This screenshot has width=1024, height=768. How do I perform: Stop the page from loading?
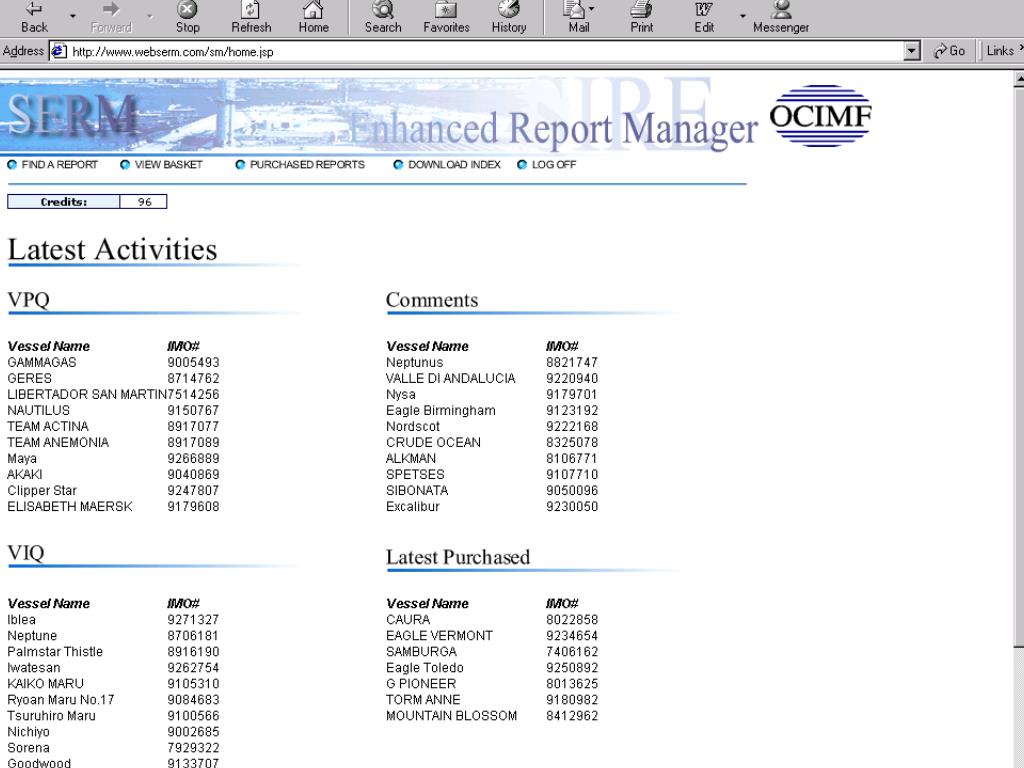pos(187,18)
